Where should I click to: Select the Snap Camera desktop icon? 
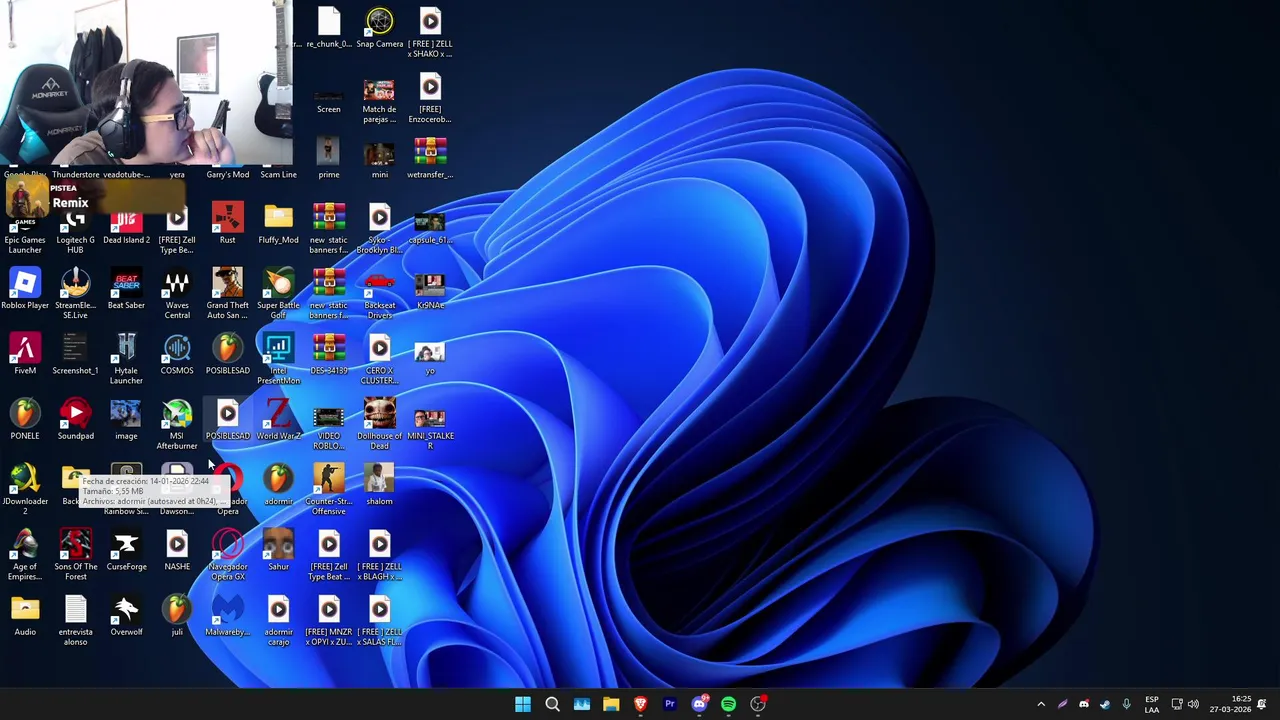tap(379, 28)
